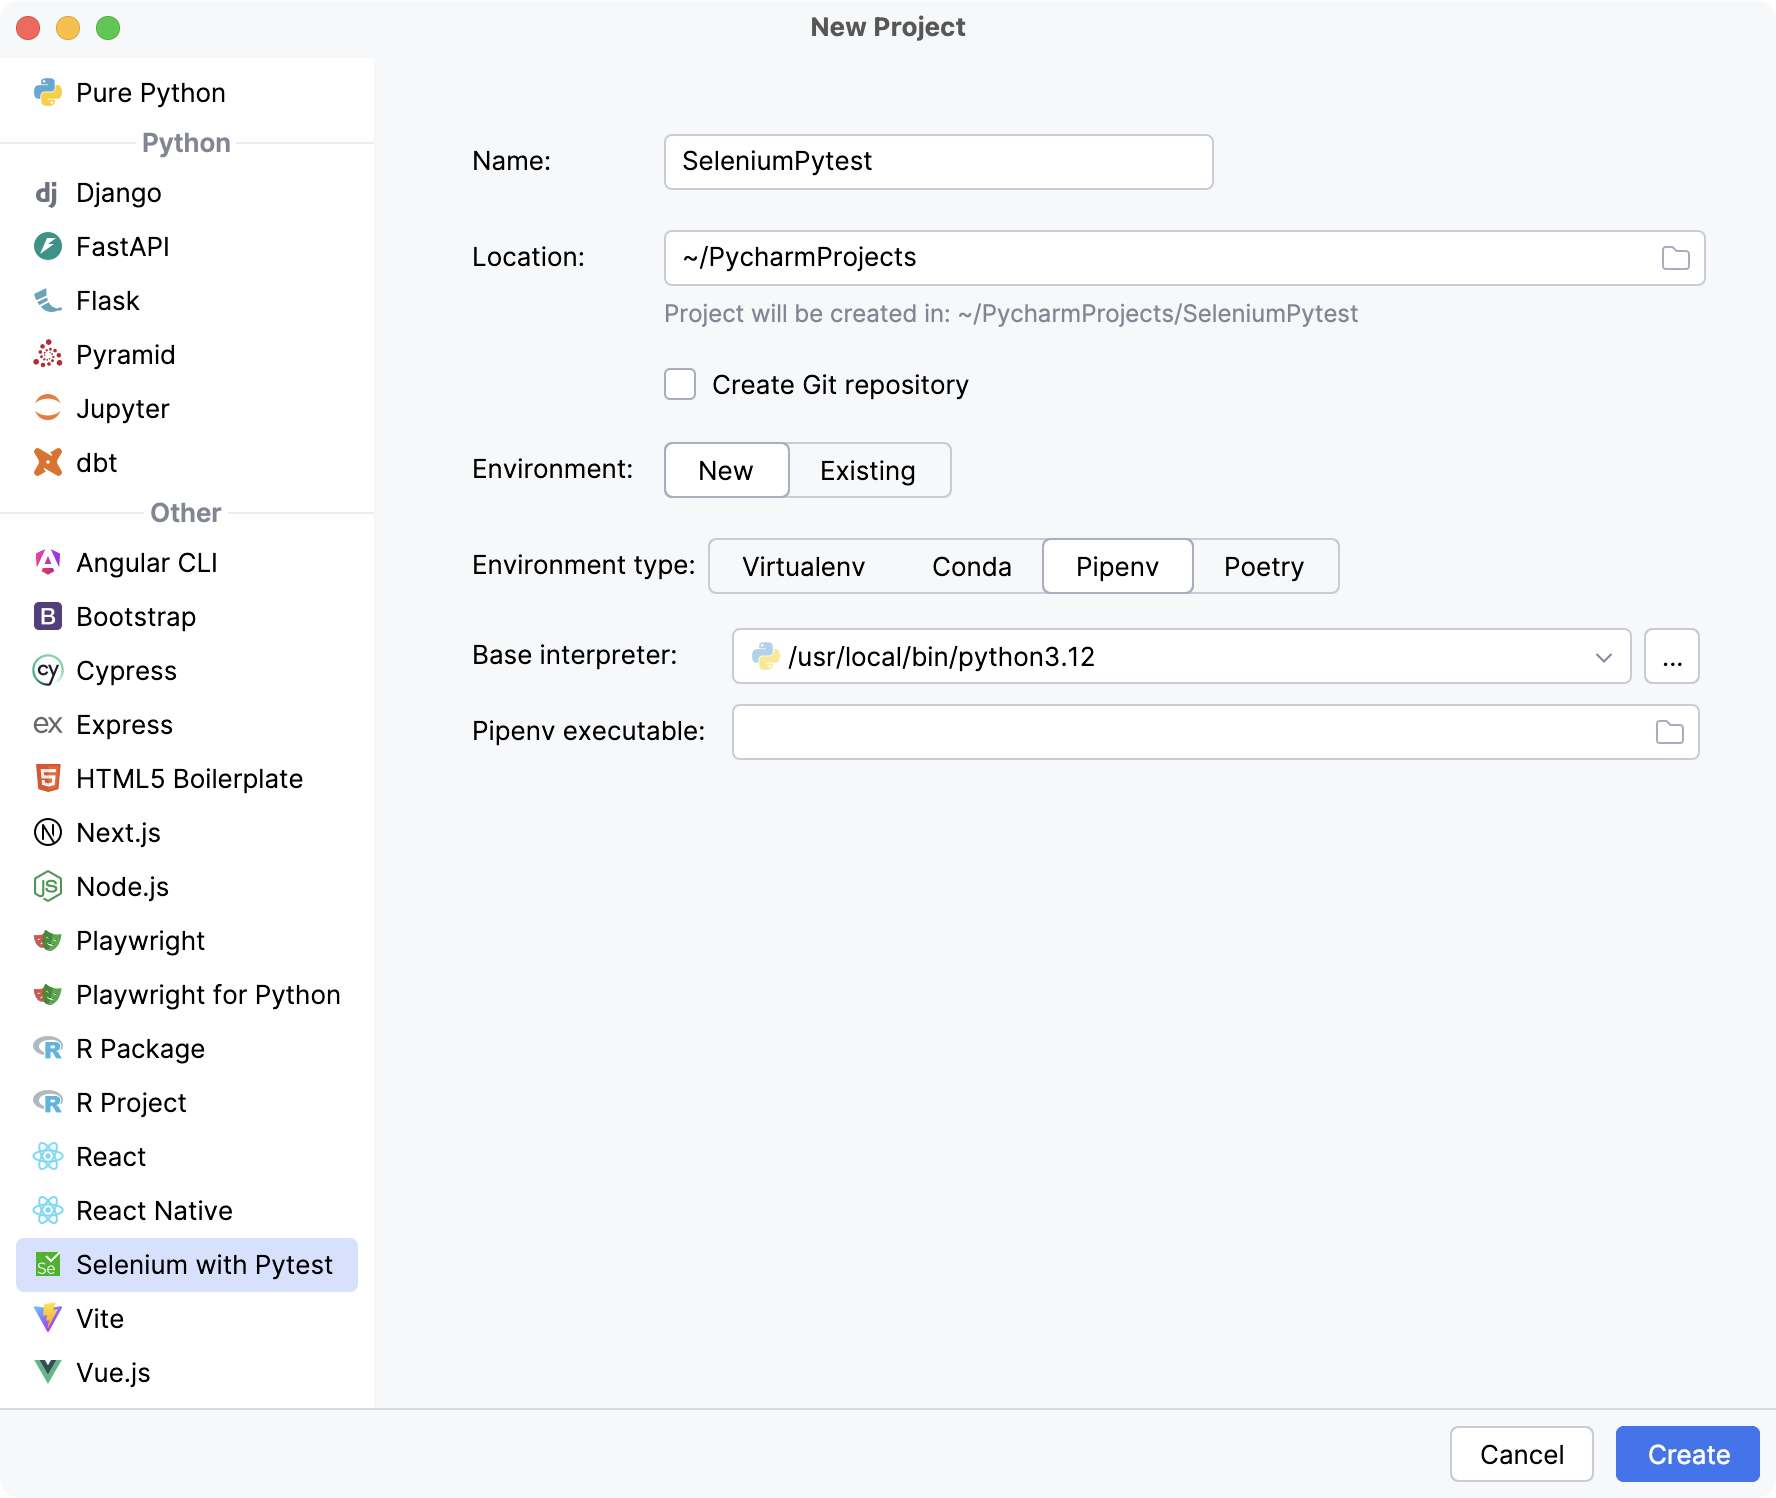This screenshot has width=1776, height=1498.
Task: Select the Pure Python project type icon
Action: 48,92
